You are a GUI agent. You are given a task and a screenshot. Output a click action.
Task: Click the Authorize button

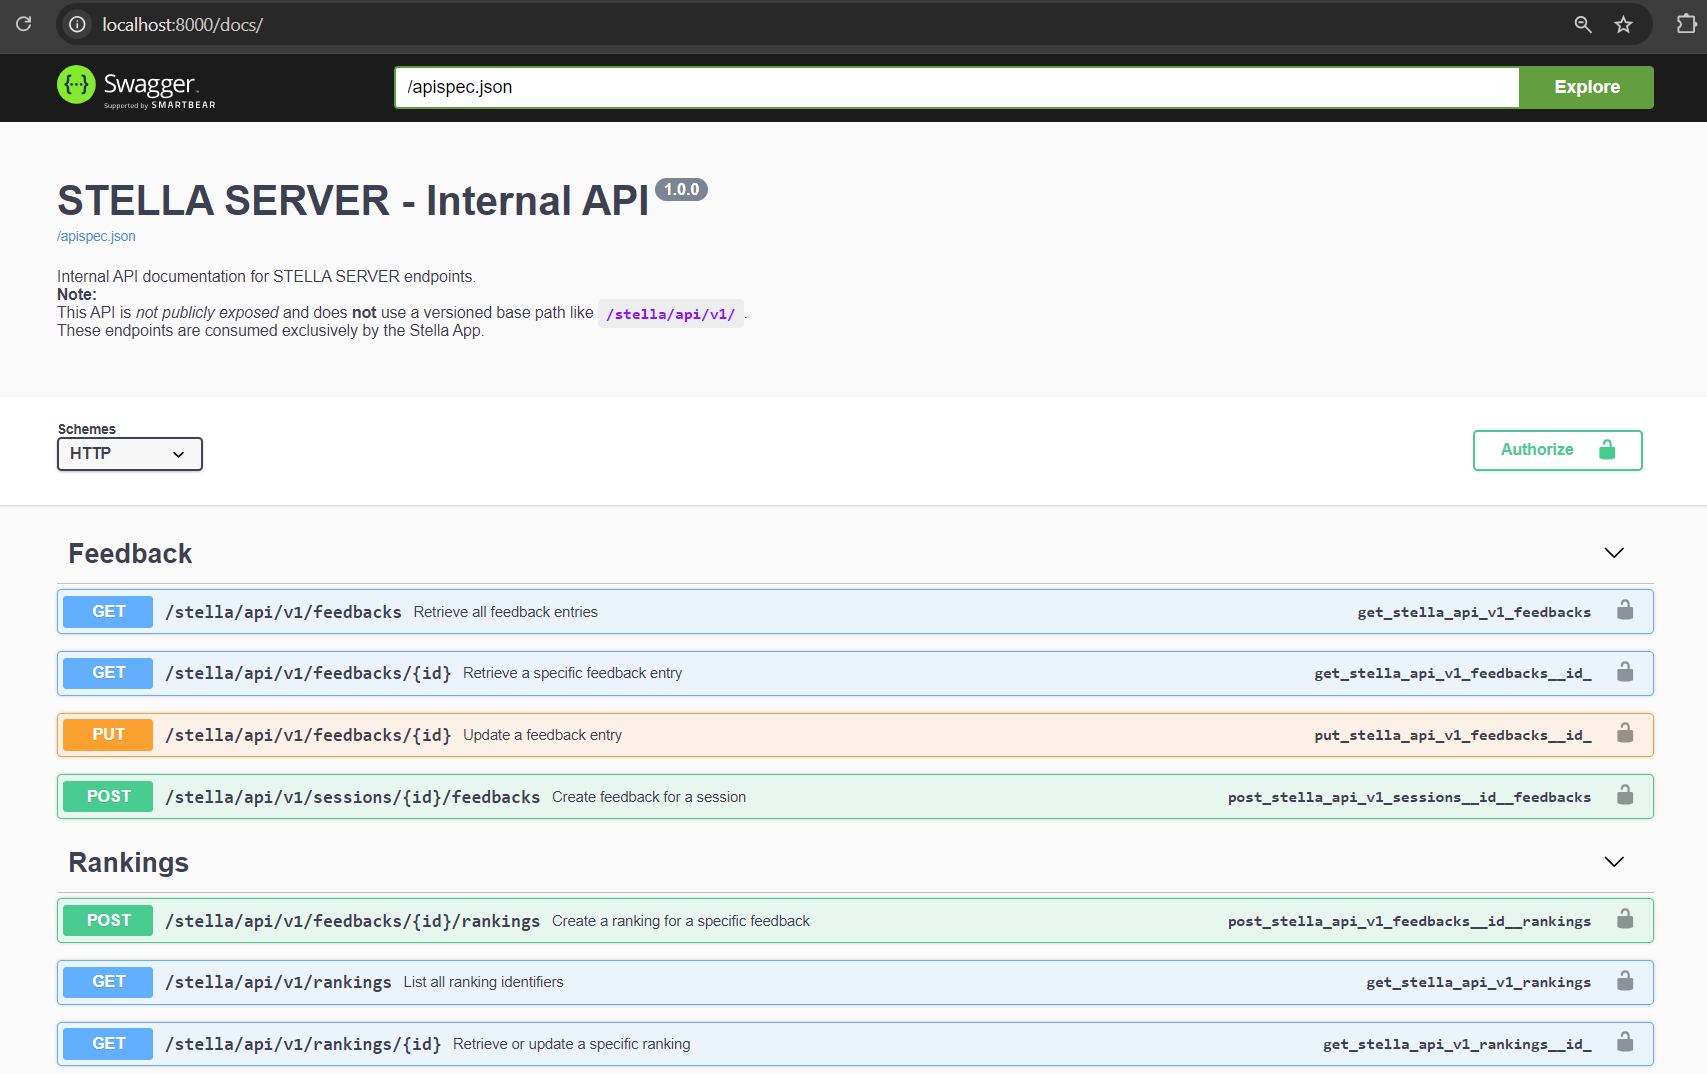[x=1556, y=450]
